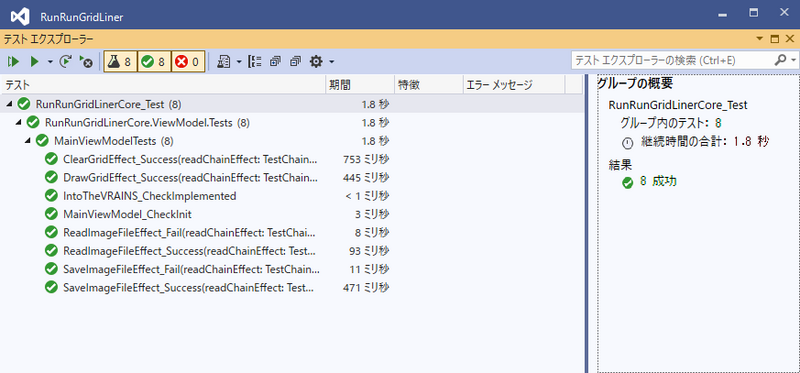
Task: Select RunRunGridLinerCore.ViewModel.Tests (8) row
Action: (291, 122)
